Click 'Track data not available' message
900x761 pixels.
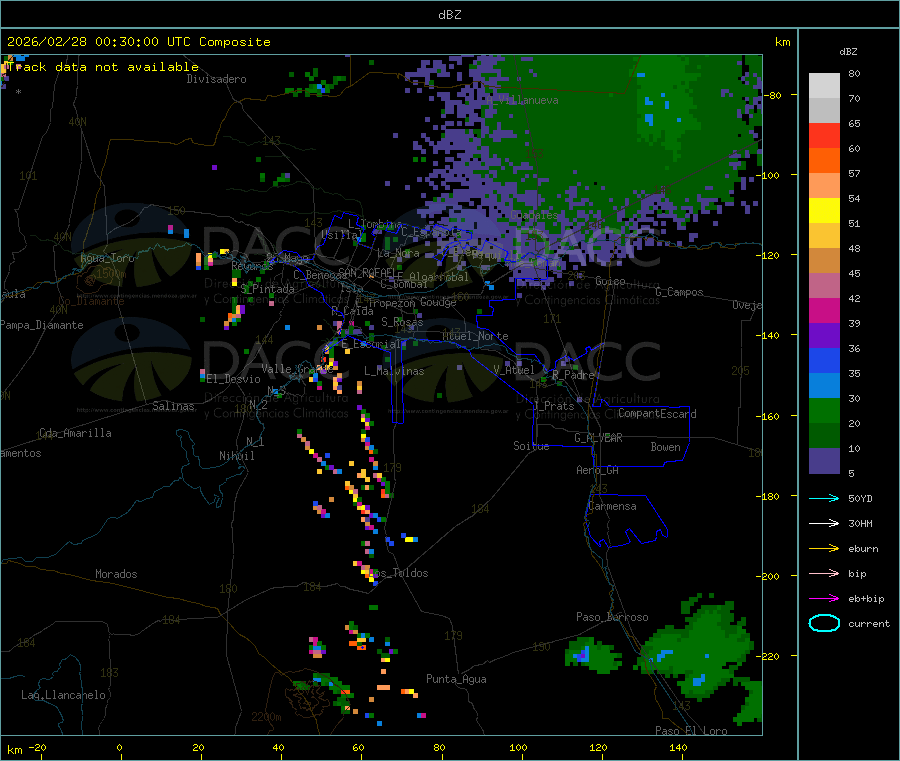[103, 67]
